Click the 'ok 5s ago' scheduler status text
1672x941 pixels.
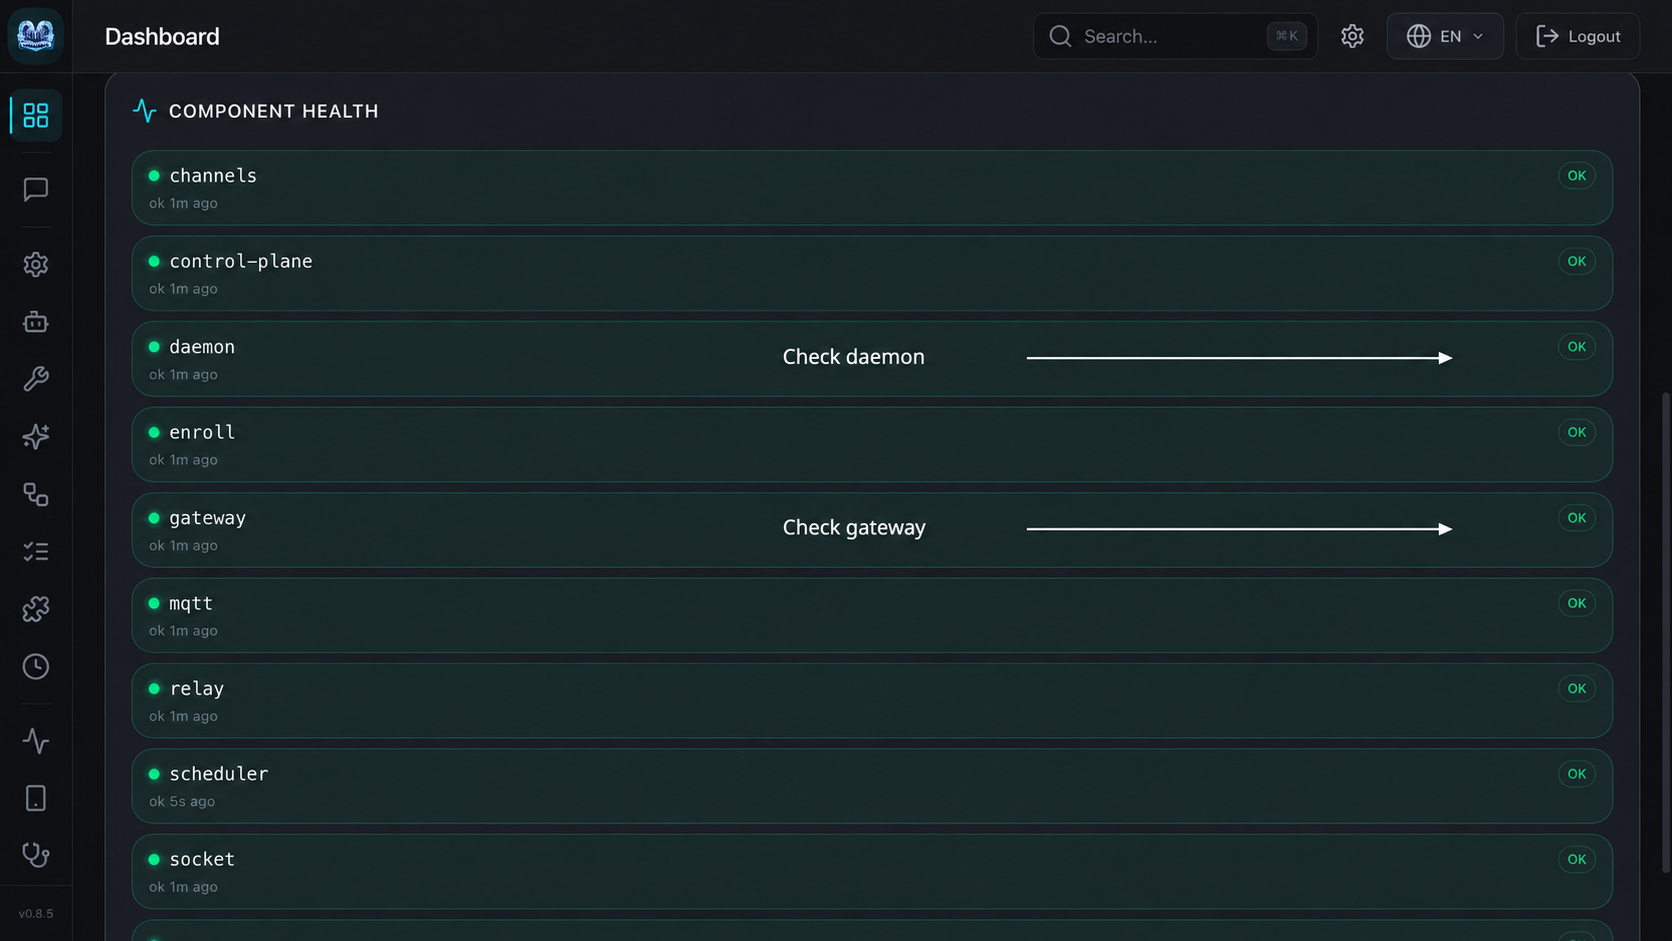click(x=182, y=801)
